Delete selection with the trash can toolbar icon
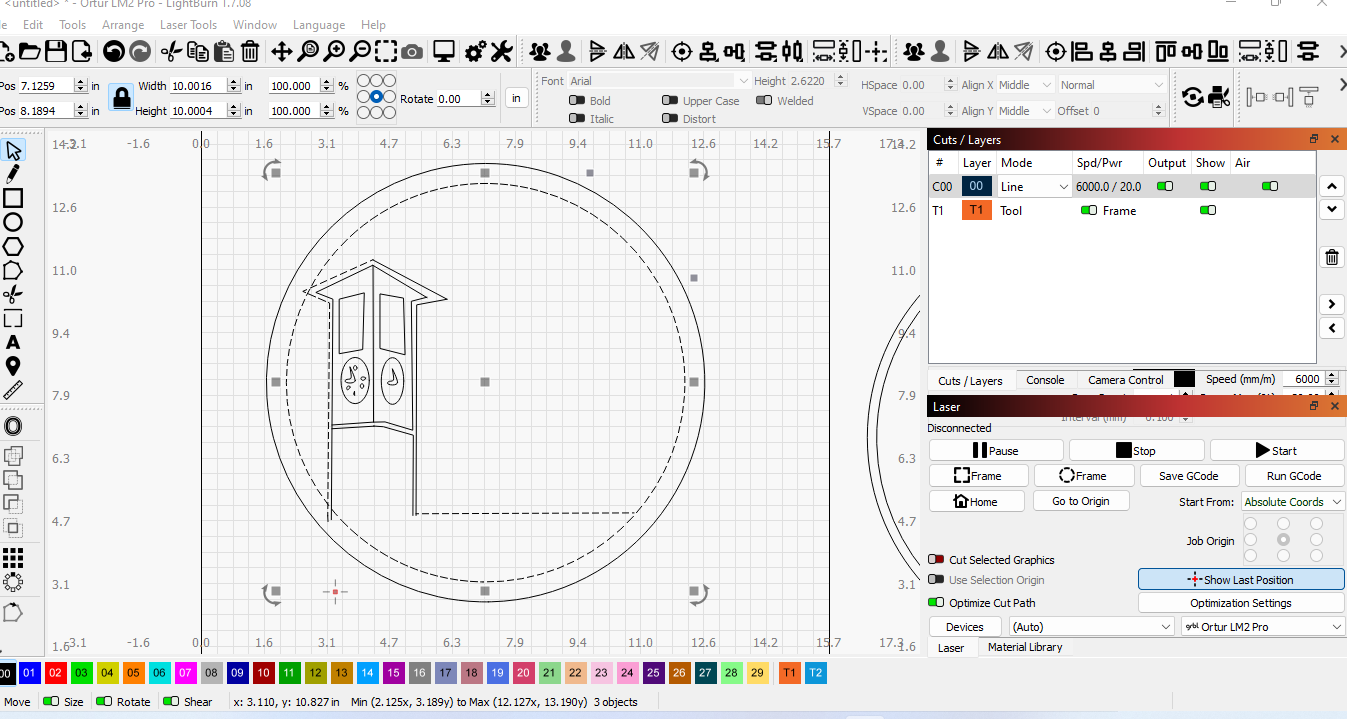The image size is (1347, 719). [250, 51]
